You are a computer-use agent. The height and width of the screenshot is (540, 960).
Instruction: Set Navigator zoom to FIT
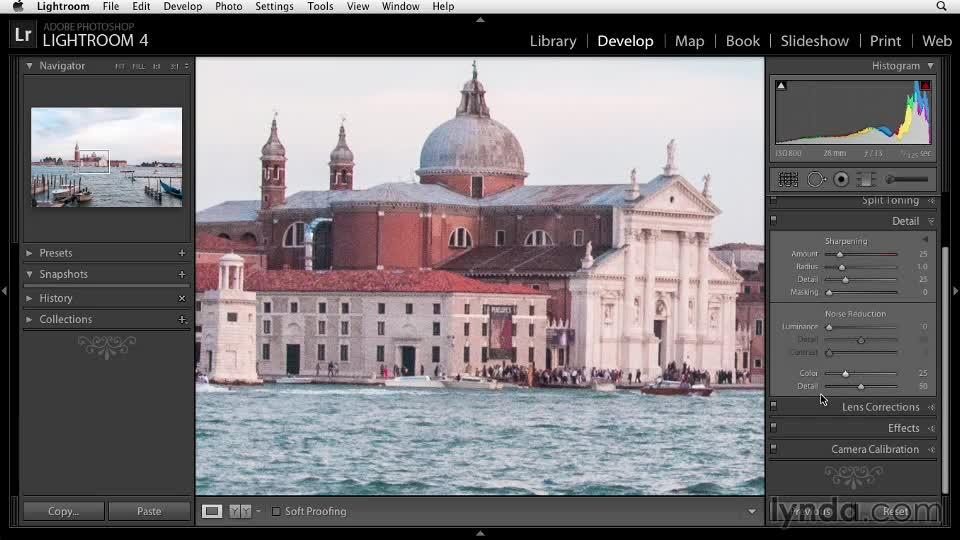(119, 66)
